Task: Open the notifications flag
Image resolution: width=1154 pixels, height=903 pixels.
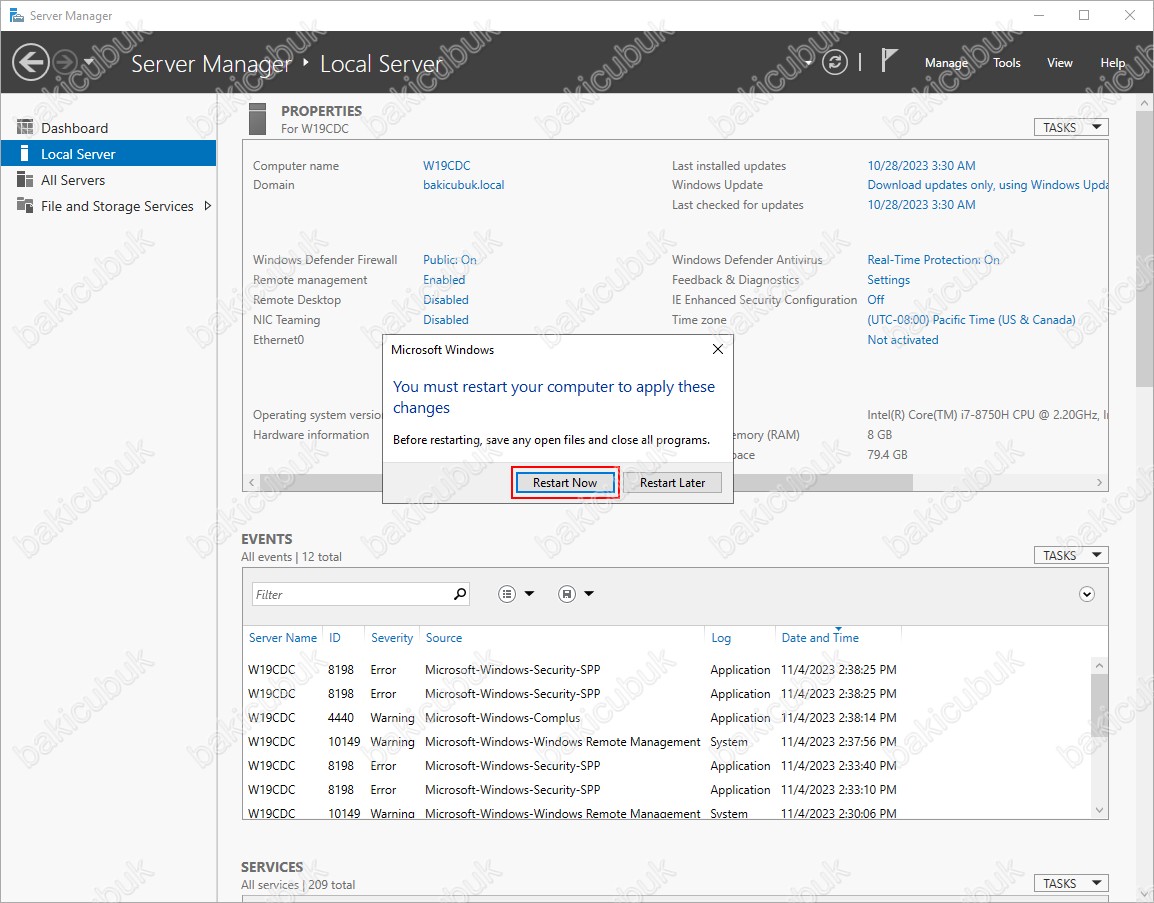Action: point(889,60)
